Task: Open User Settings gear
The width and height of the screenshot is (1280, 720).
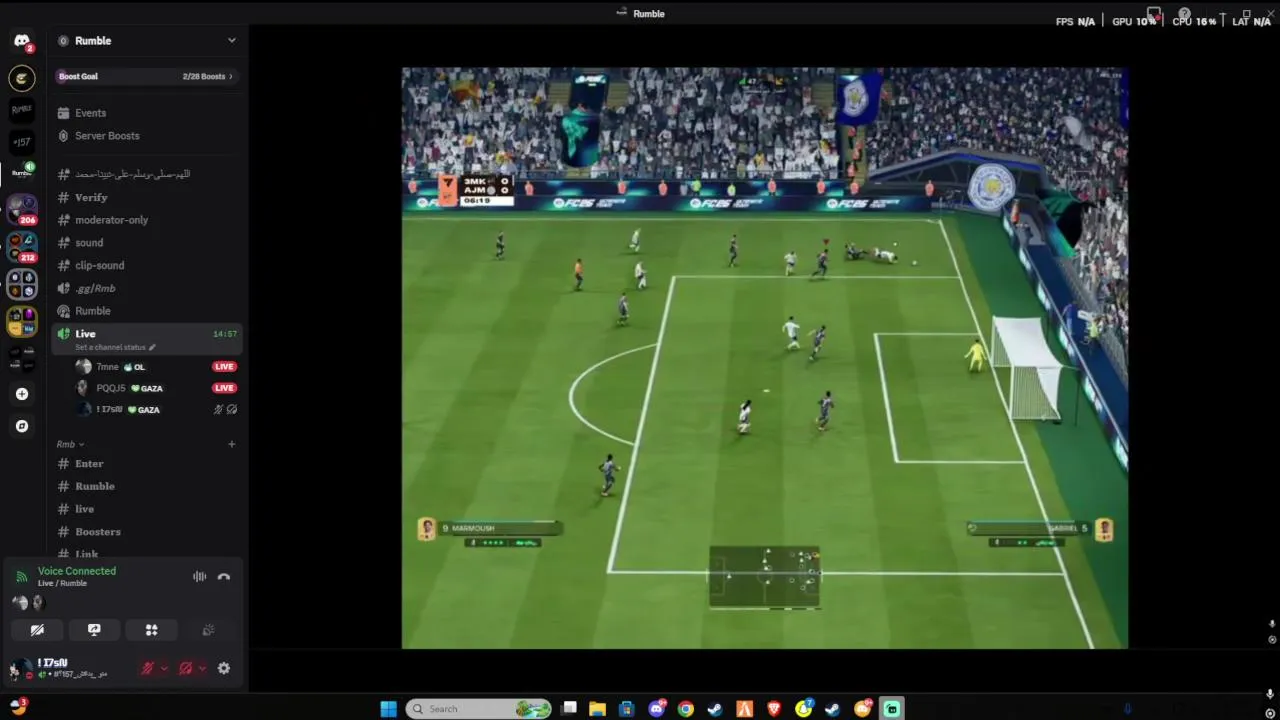Action: (x=224, y=669)
